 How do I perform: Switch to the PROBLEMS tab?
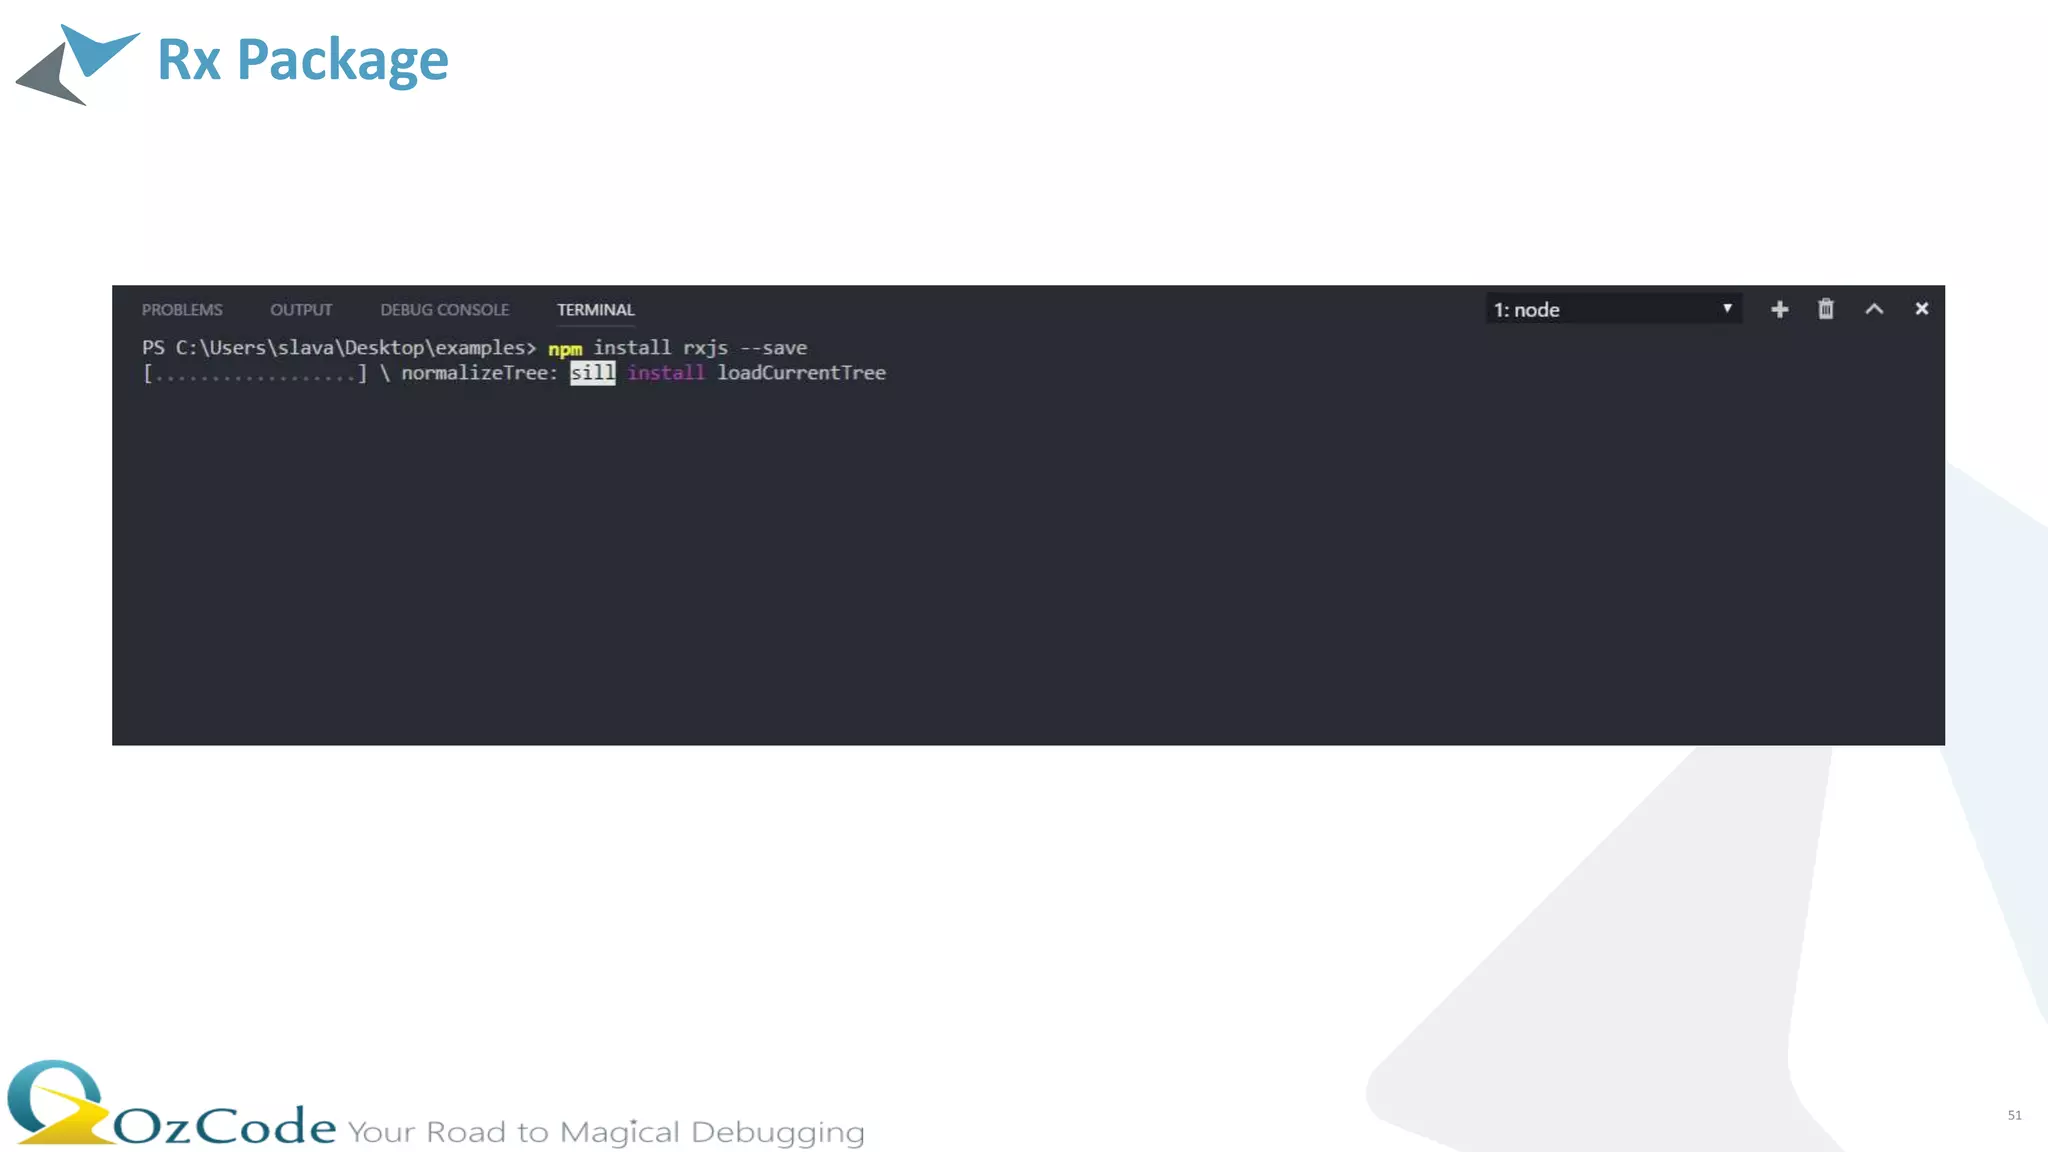point(182,310)
